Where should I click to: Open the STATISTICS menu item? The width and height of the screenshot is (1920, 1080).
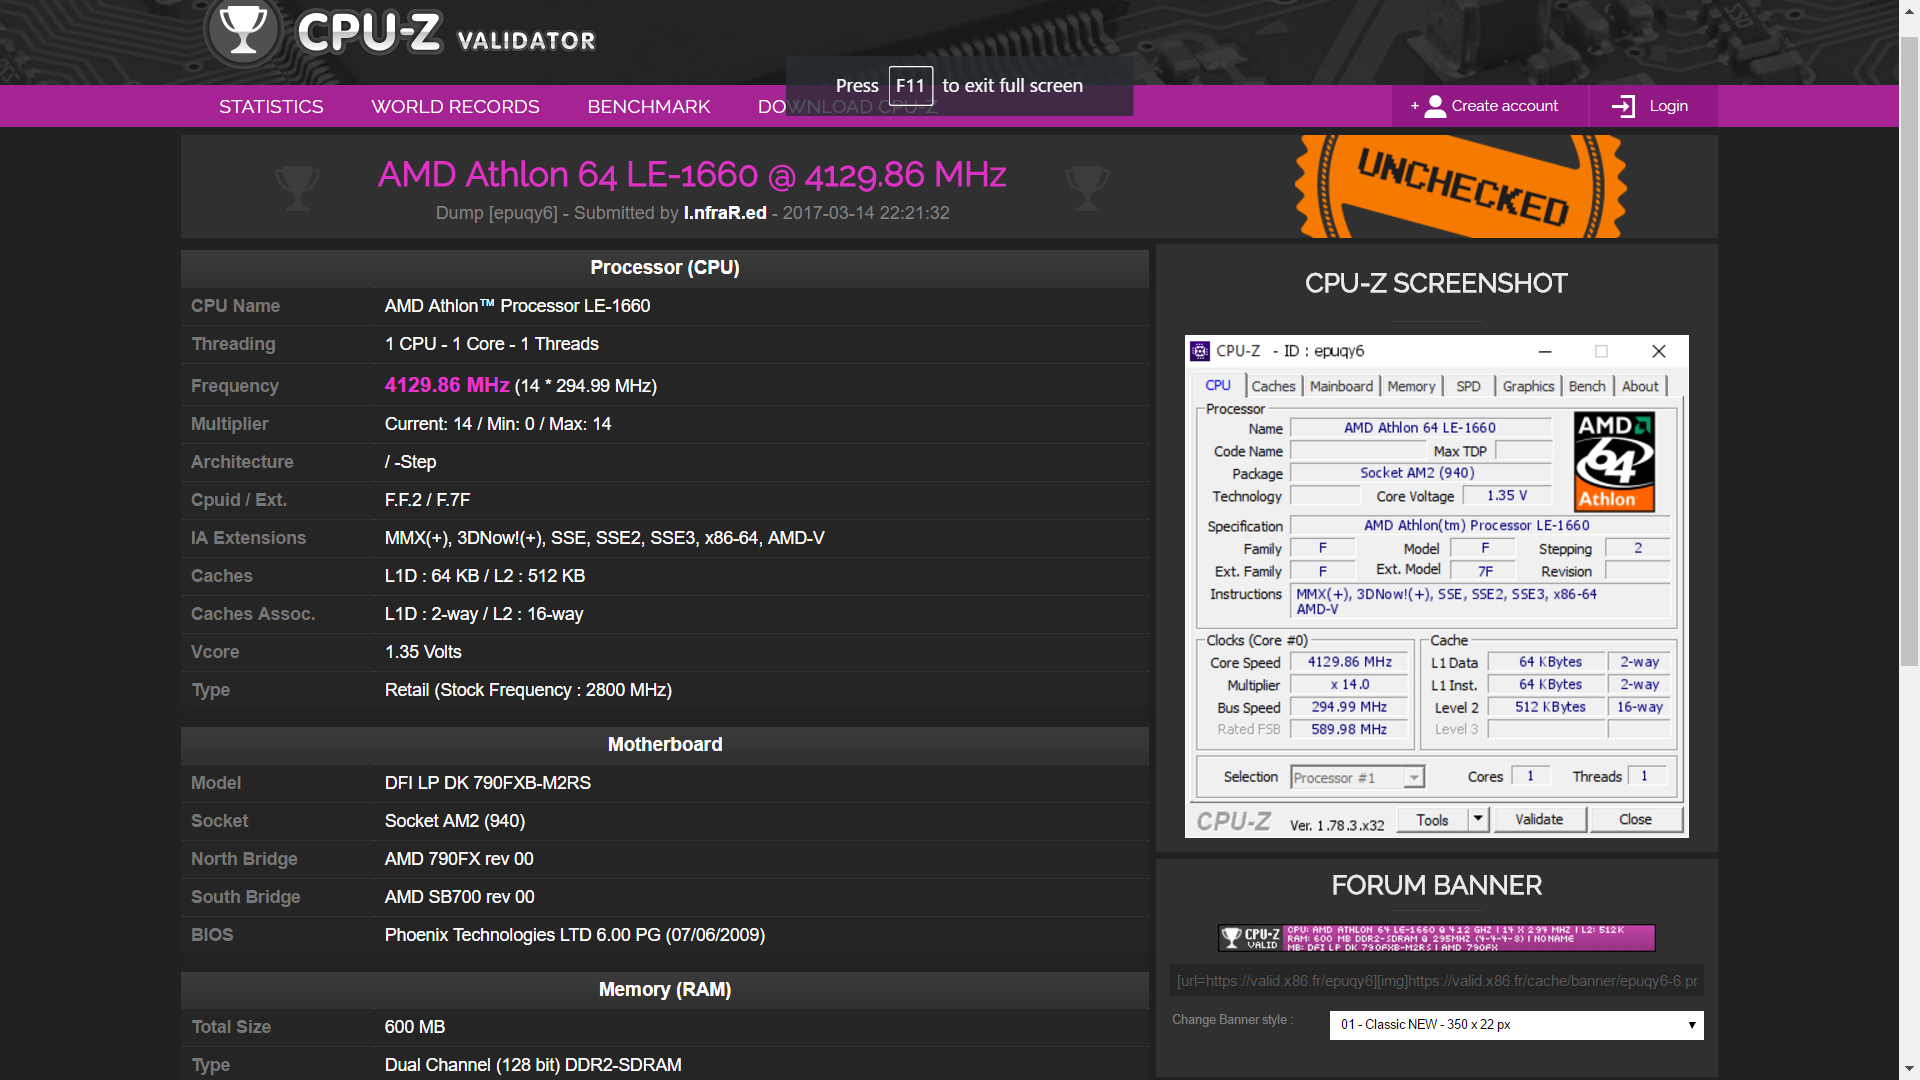pyautogui.click(x=271, y=106)
